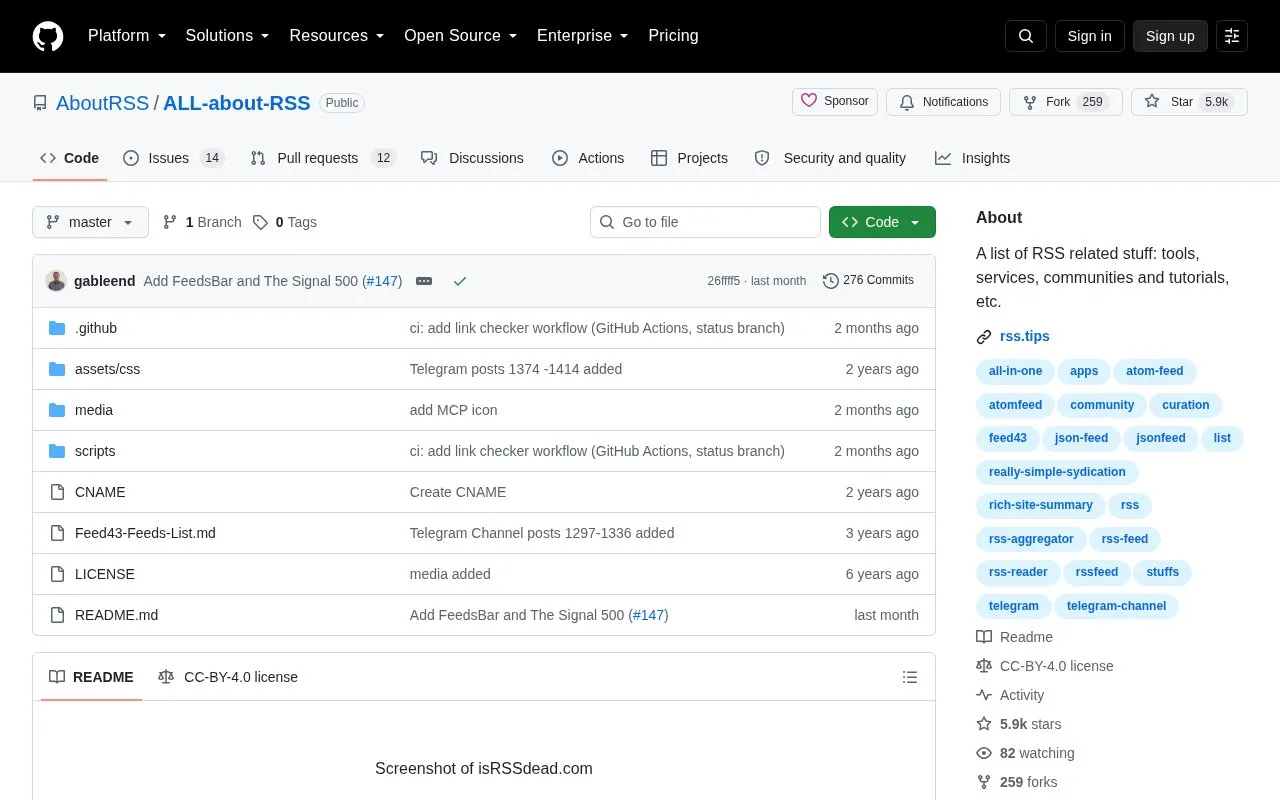Open the Actions tab
The width and height of the screenshot is (1280, 800).
pyautogui.click(x=588, y=158)
